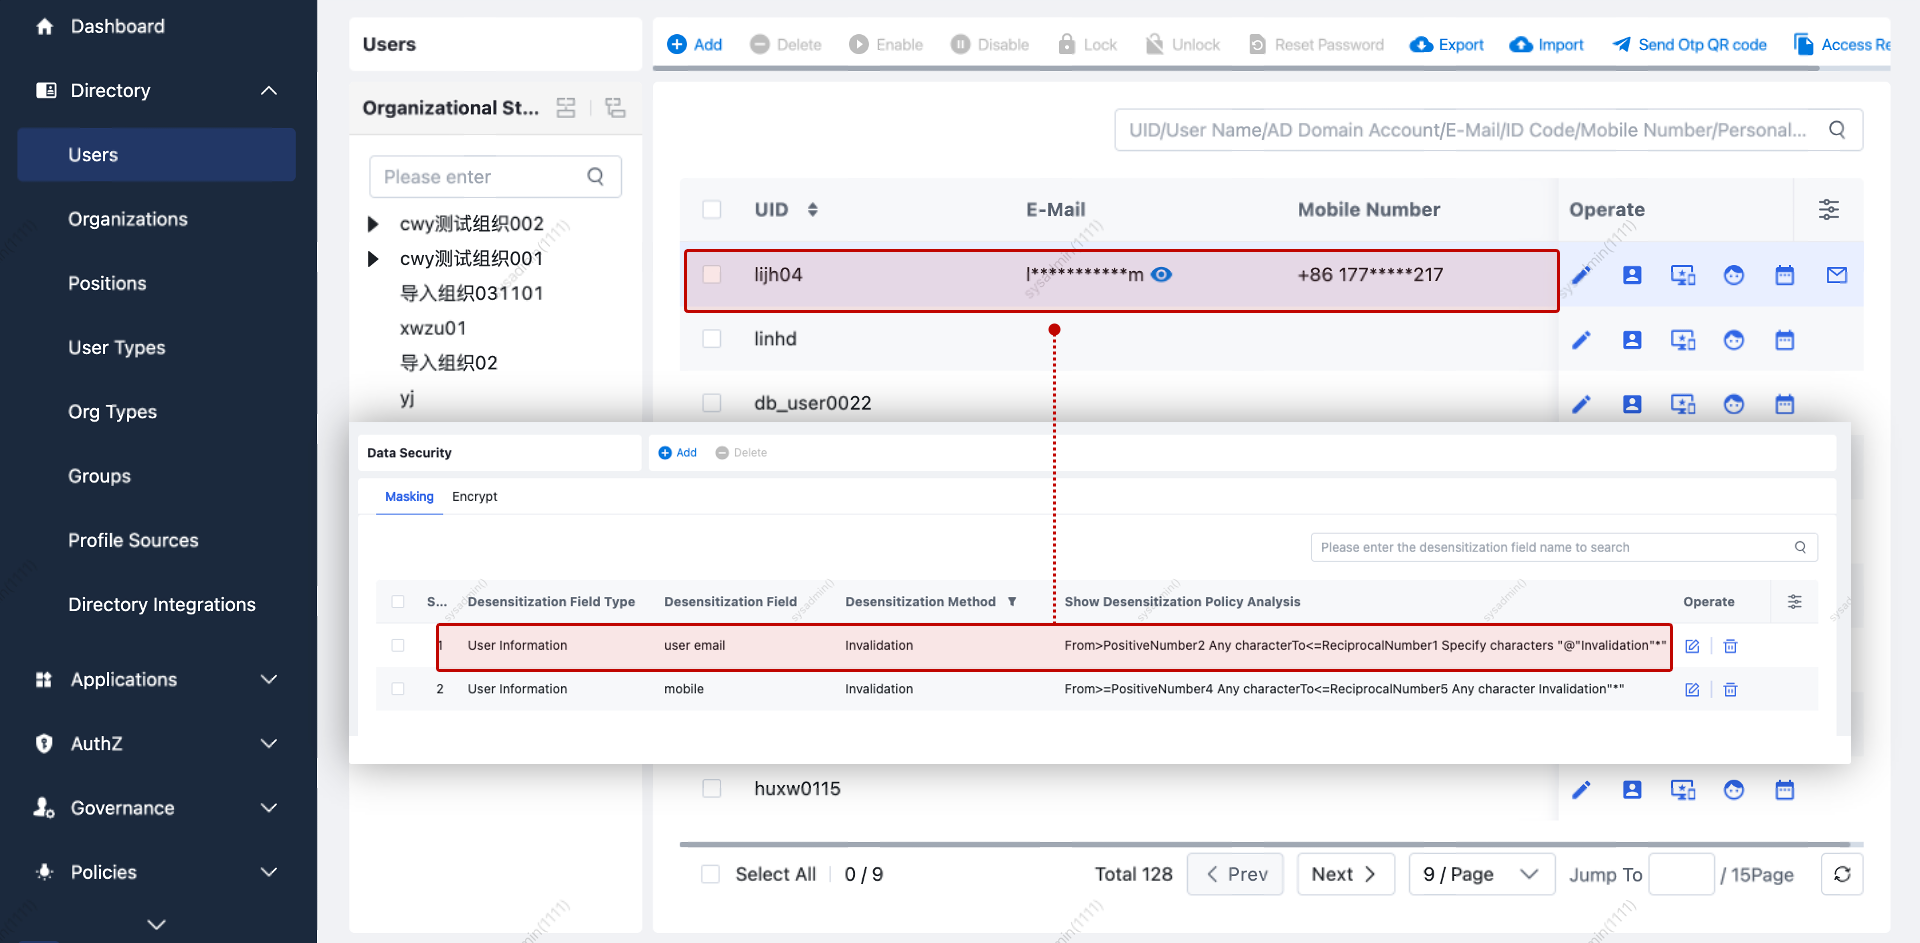1920x943 pixels.
Task: Expand the cwy测试组织002 tree node
Action: 373,224
